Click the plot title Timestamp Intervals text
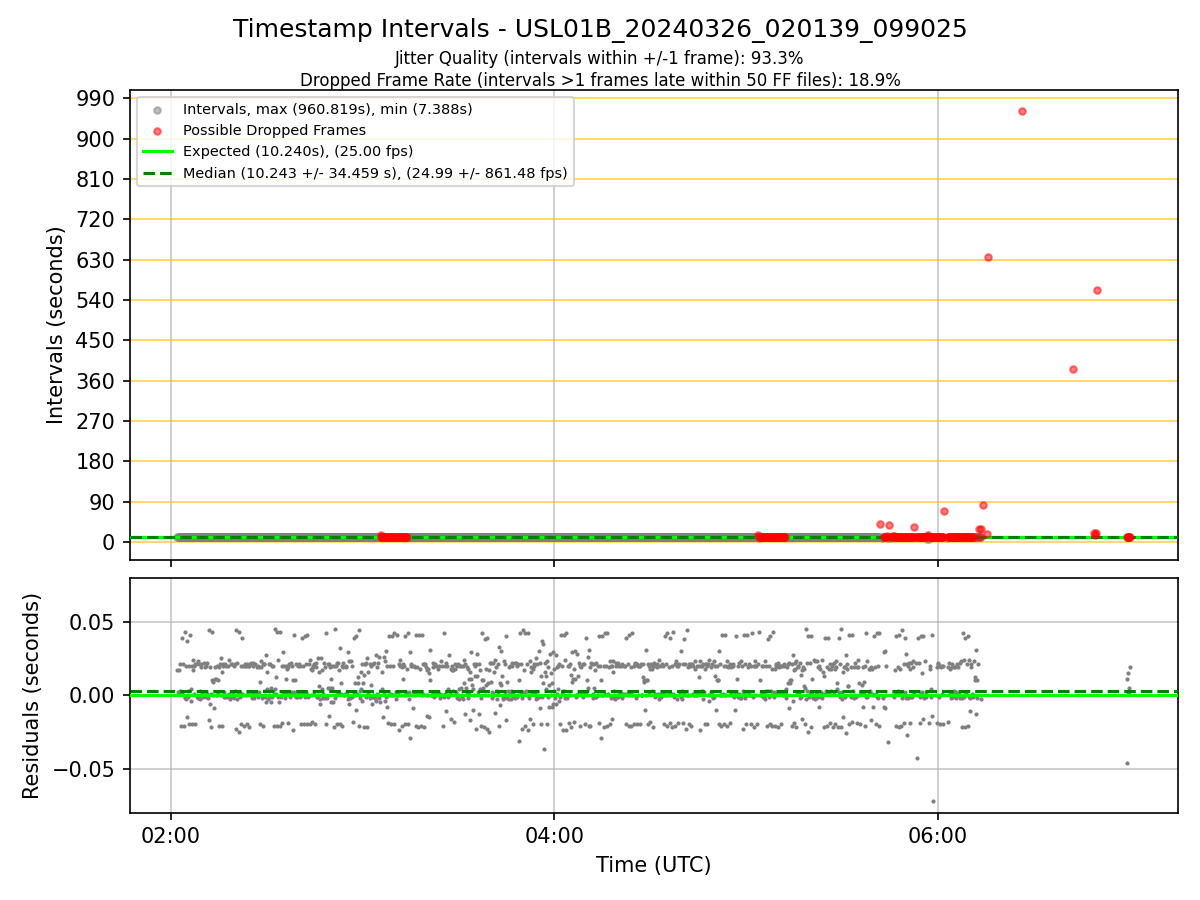Viewport: 1200px width, 900px height. coord(600,29)
